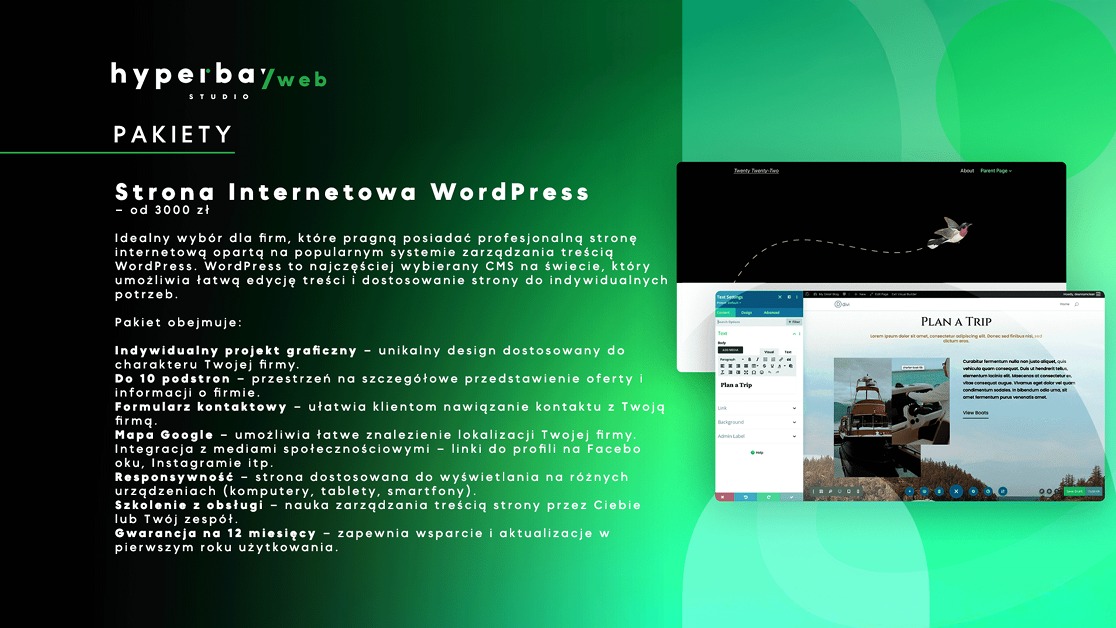
Task: Click the blue close X in the page builder bar
Action: click(x=956, y=491)
